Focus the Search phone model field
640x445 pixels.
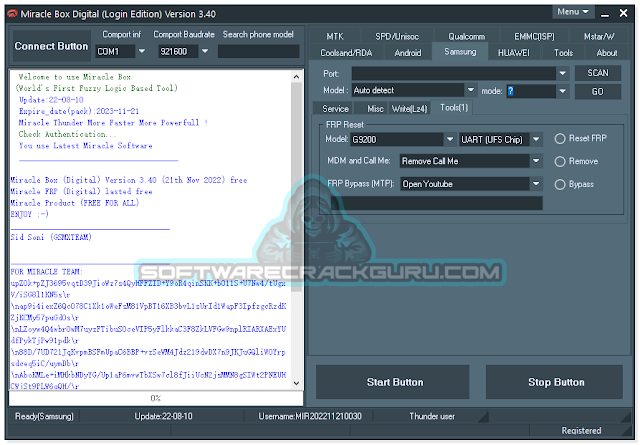tap(258, 51)
